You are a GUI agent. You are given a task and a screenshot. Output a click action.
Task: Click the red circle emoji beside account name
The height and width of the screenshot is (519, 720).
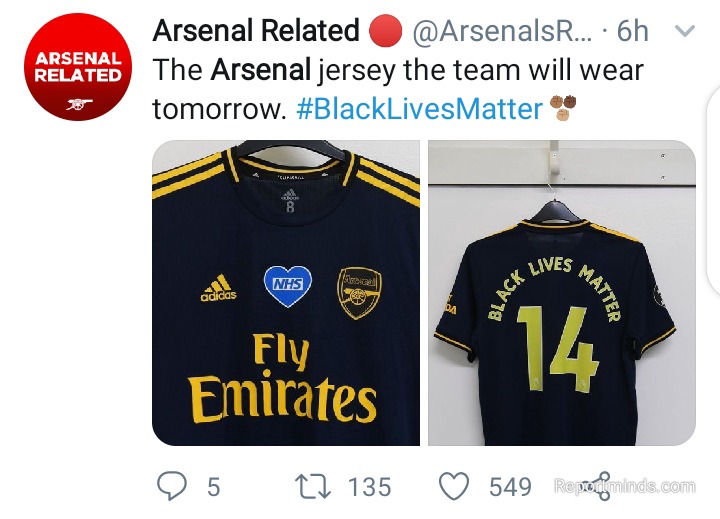(385, 32)
